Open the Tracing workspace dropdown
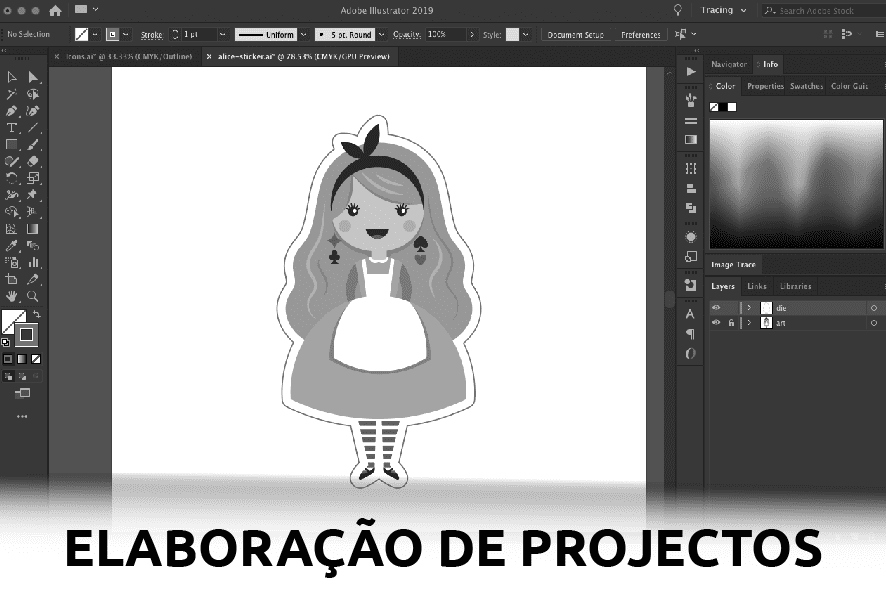Screen dimensions: 886x590 click(722, 10)
